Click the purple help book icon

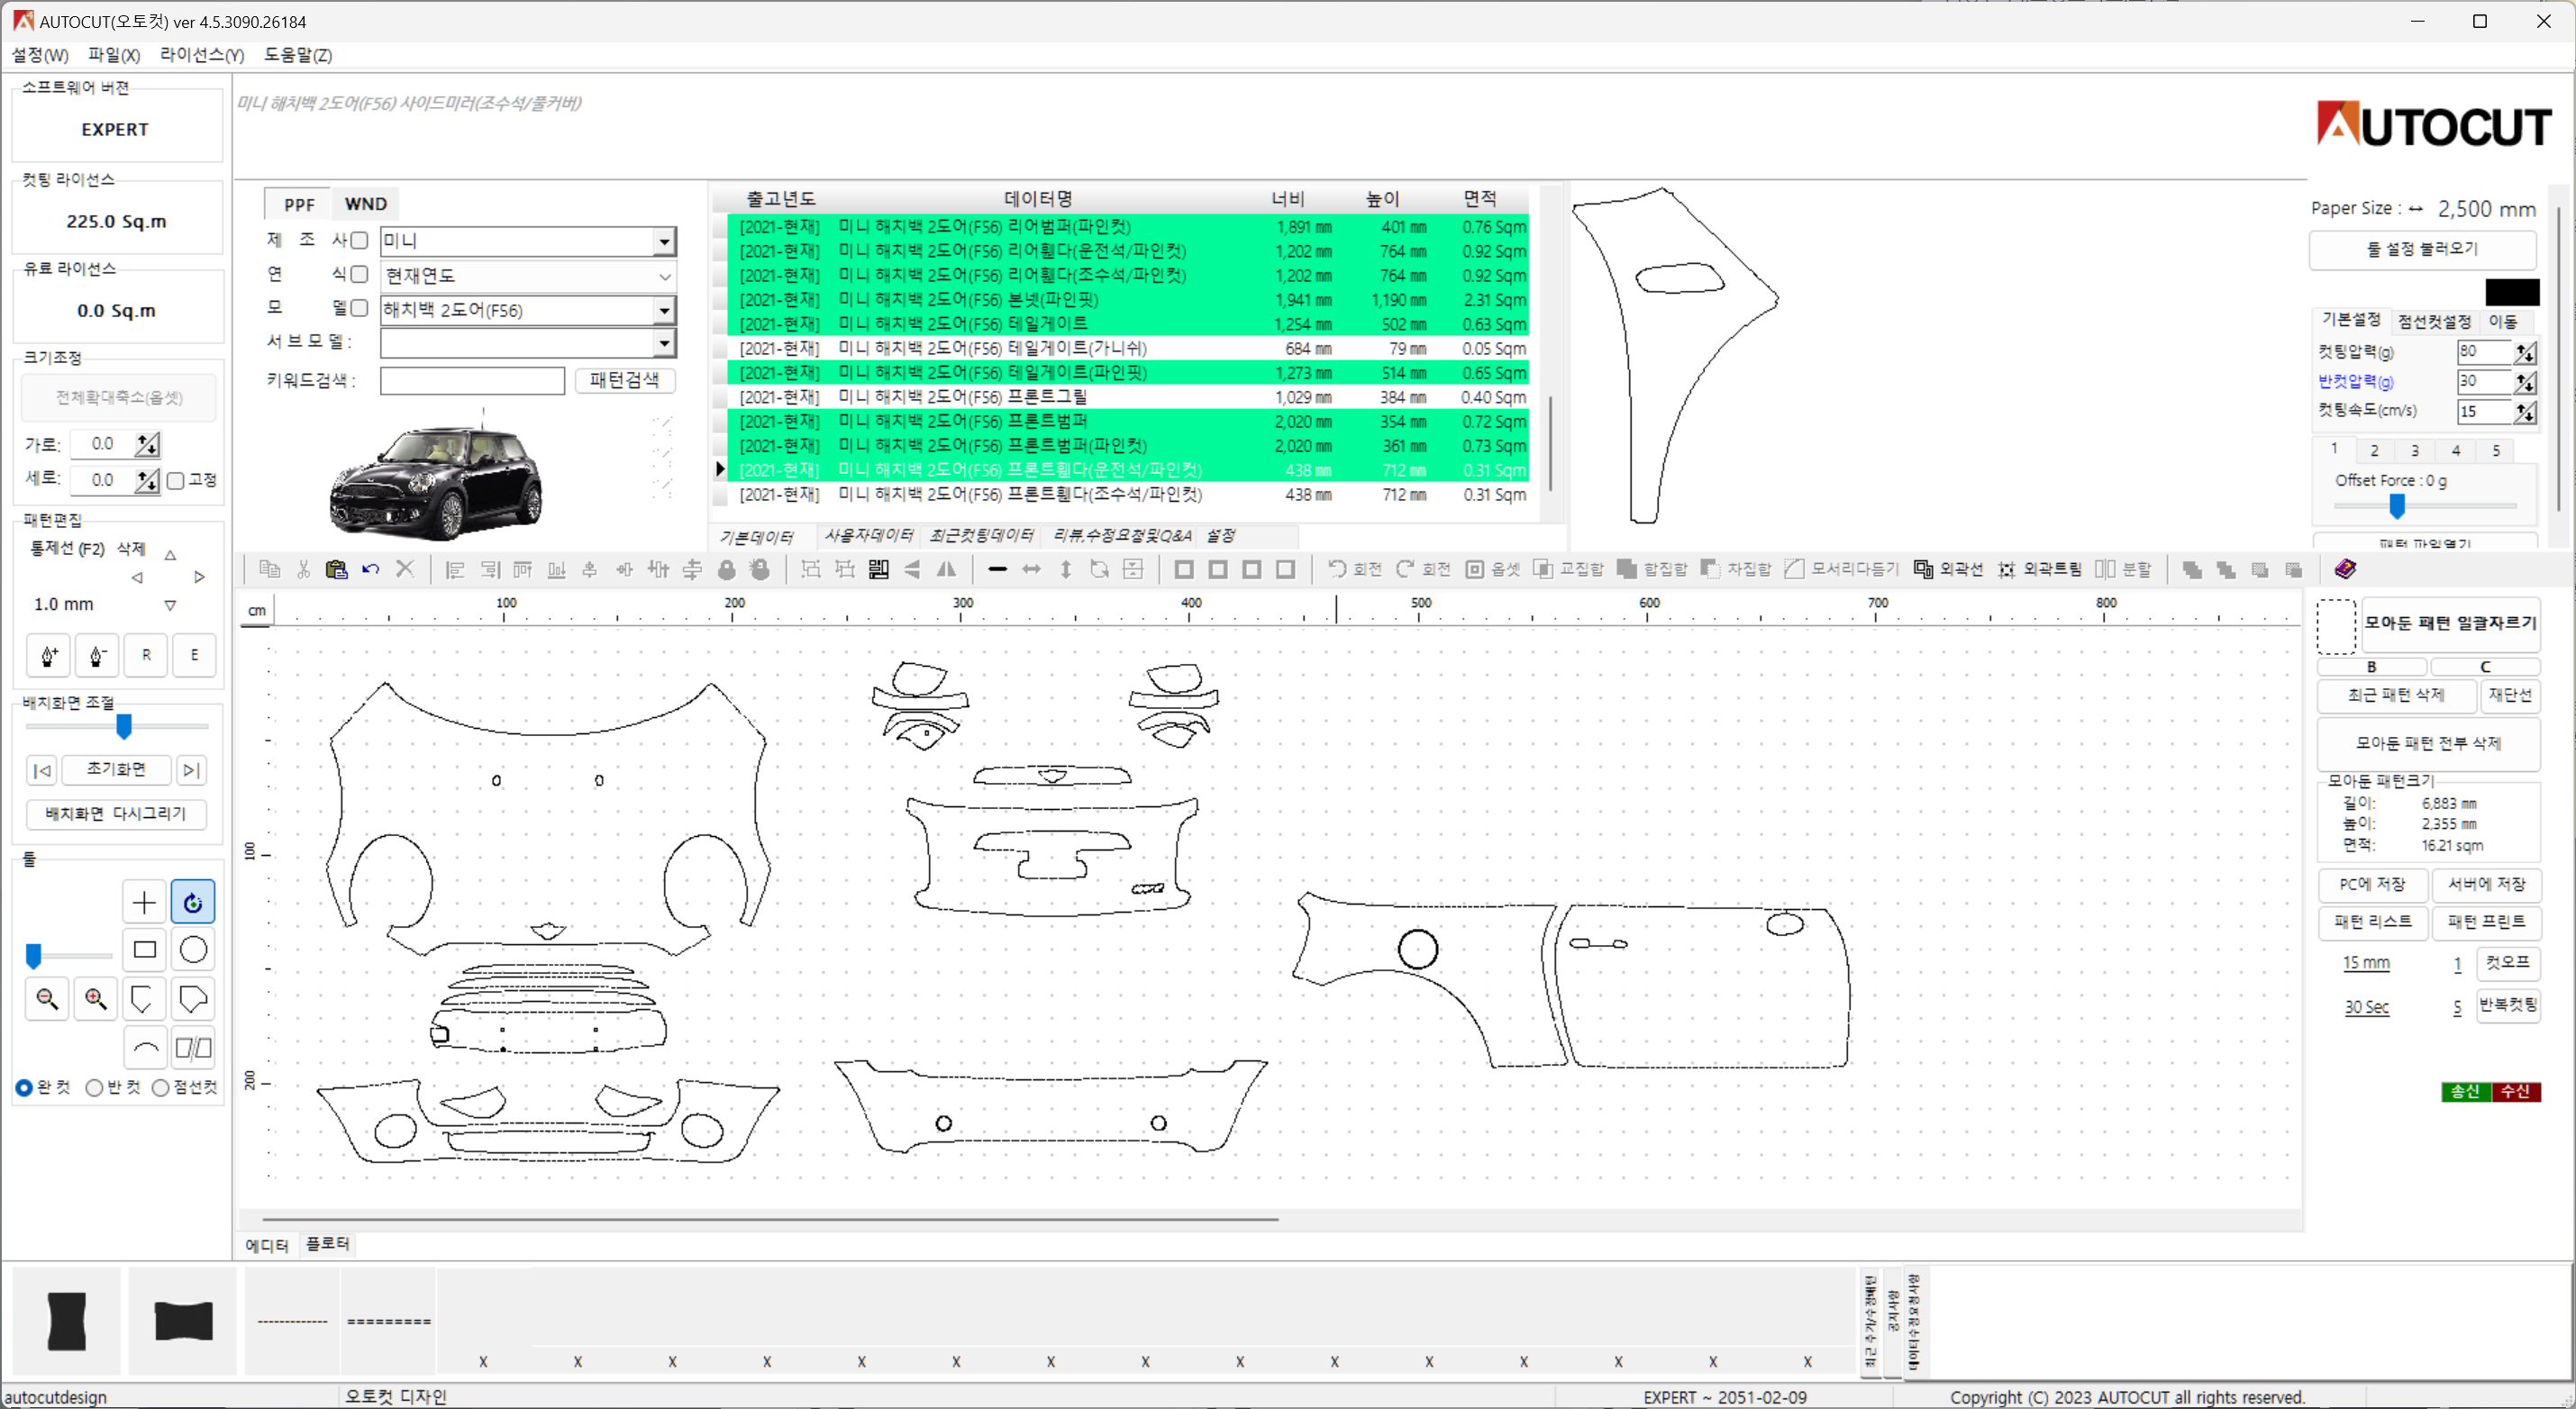click(2345, 569)
